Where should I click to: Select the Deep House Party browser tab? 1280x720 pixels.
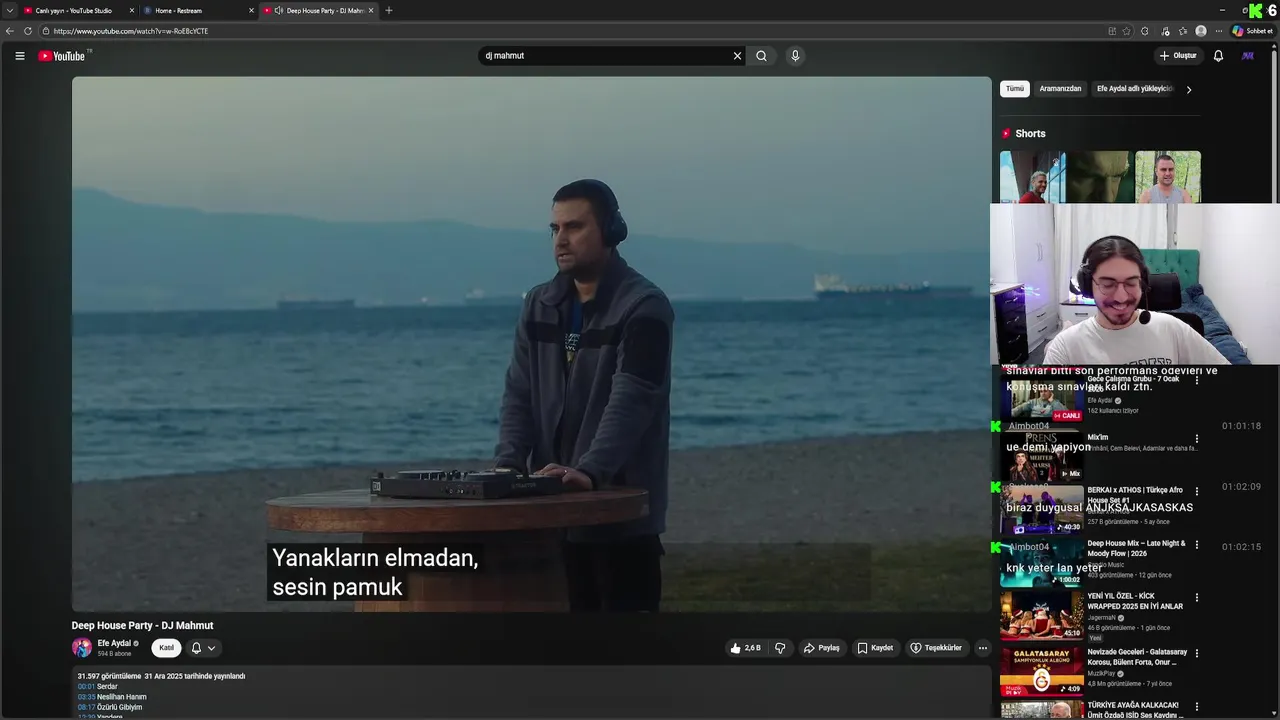pyautogui.click(x=325, y=10)
